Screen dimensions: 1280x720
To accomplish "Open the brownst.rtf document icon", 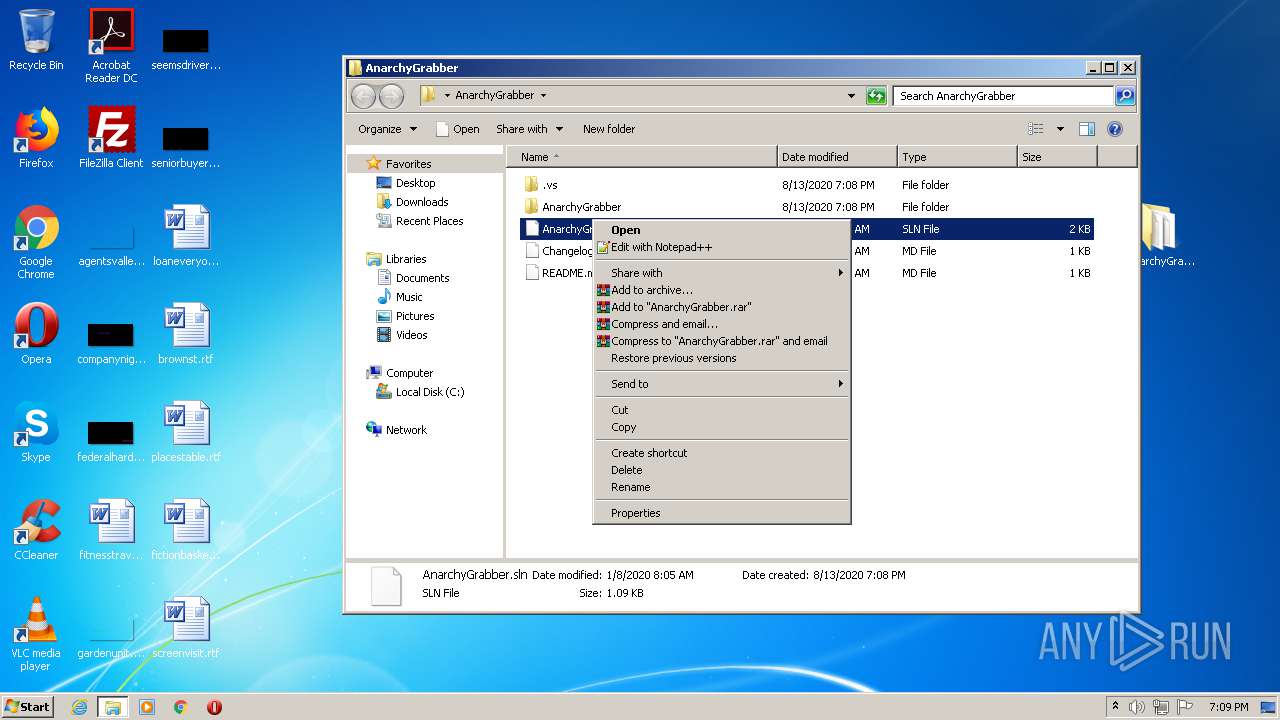I will (186, 334).
